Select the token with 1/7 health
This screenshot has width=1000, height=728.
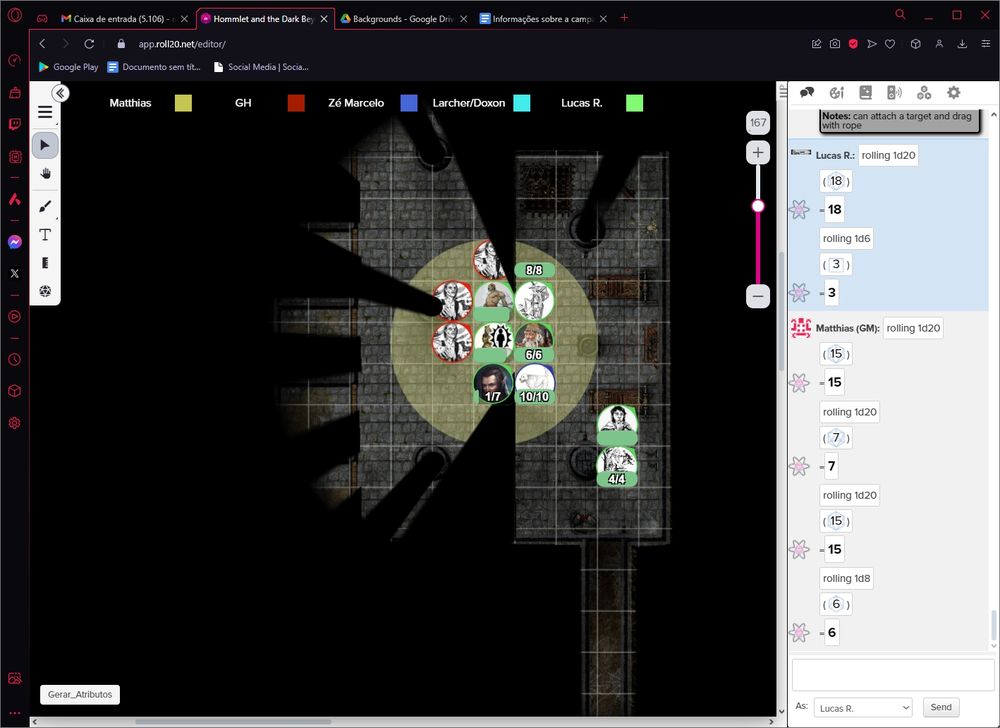pos(493,383)
